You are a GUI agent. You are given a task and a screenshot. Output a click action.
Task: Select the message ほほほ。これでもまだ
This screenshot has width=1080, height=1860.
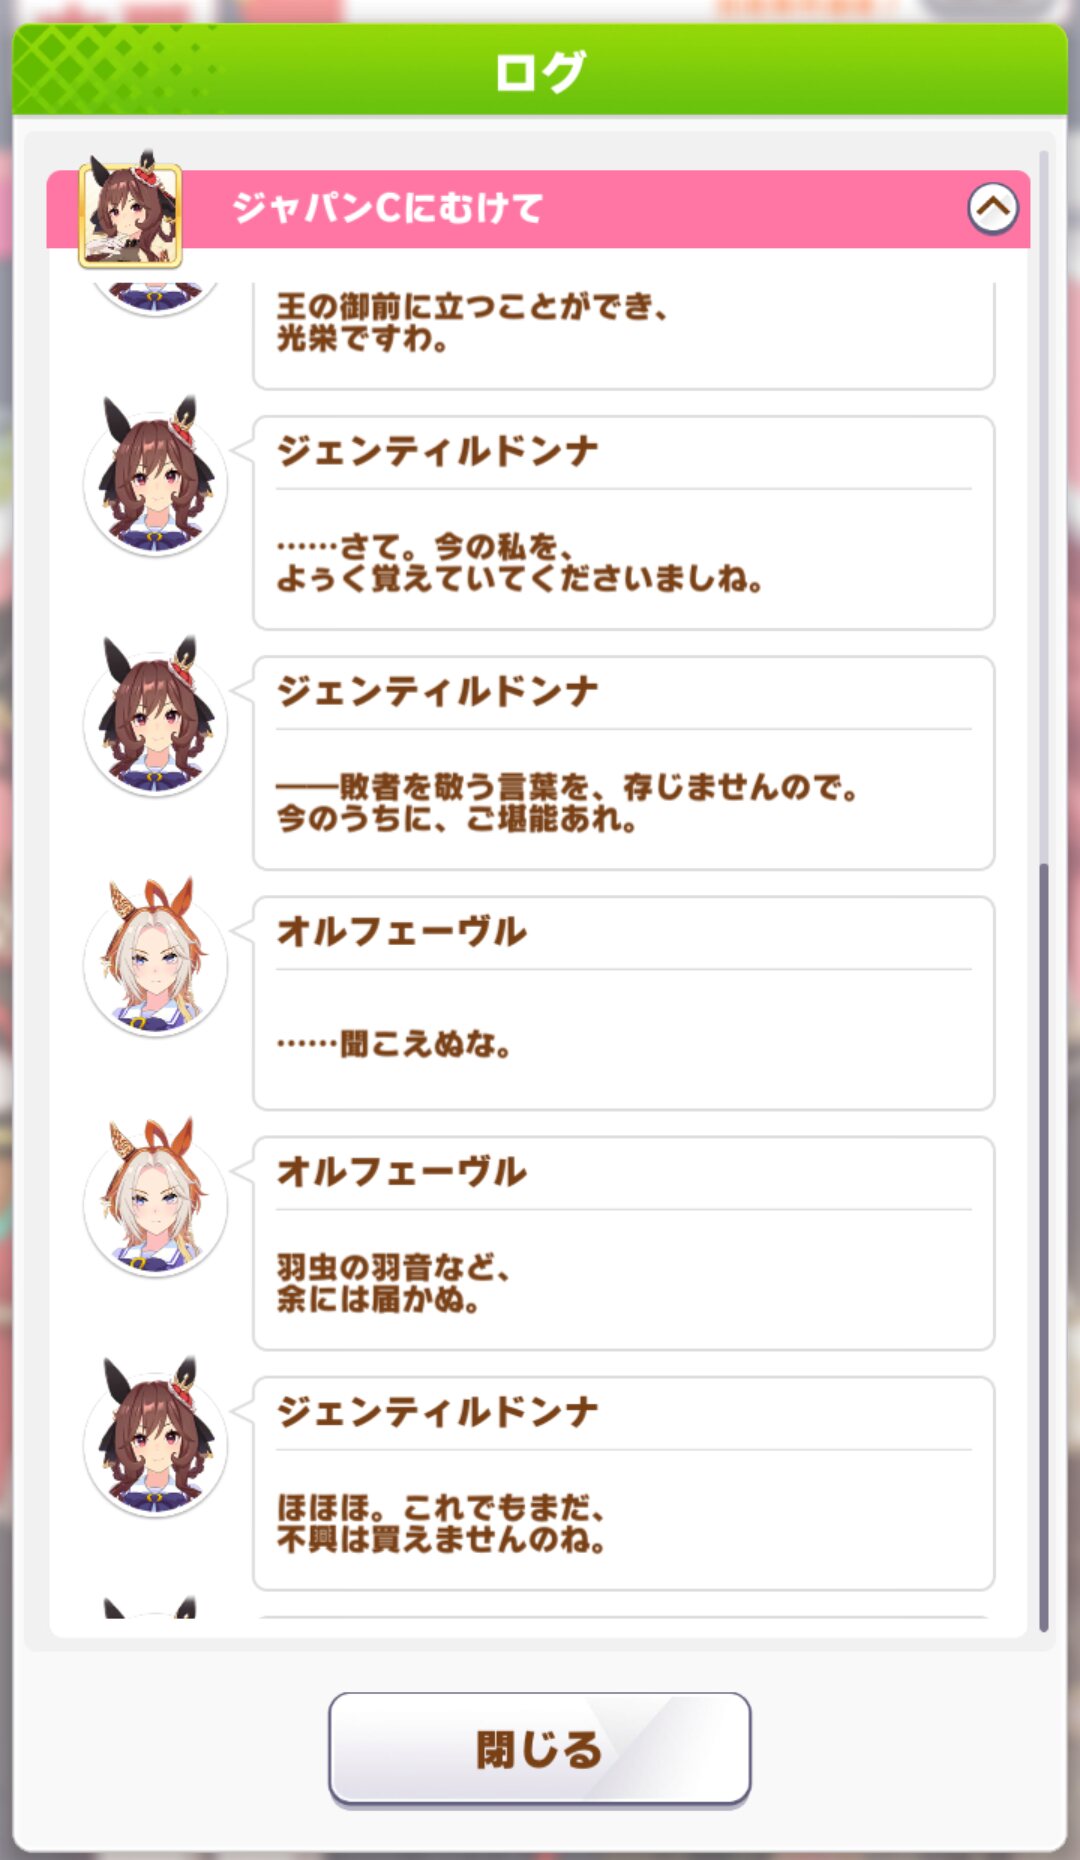pyautogui.click(x=623, y=1483)
